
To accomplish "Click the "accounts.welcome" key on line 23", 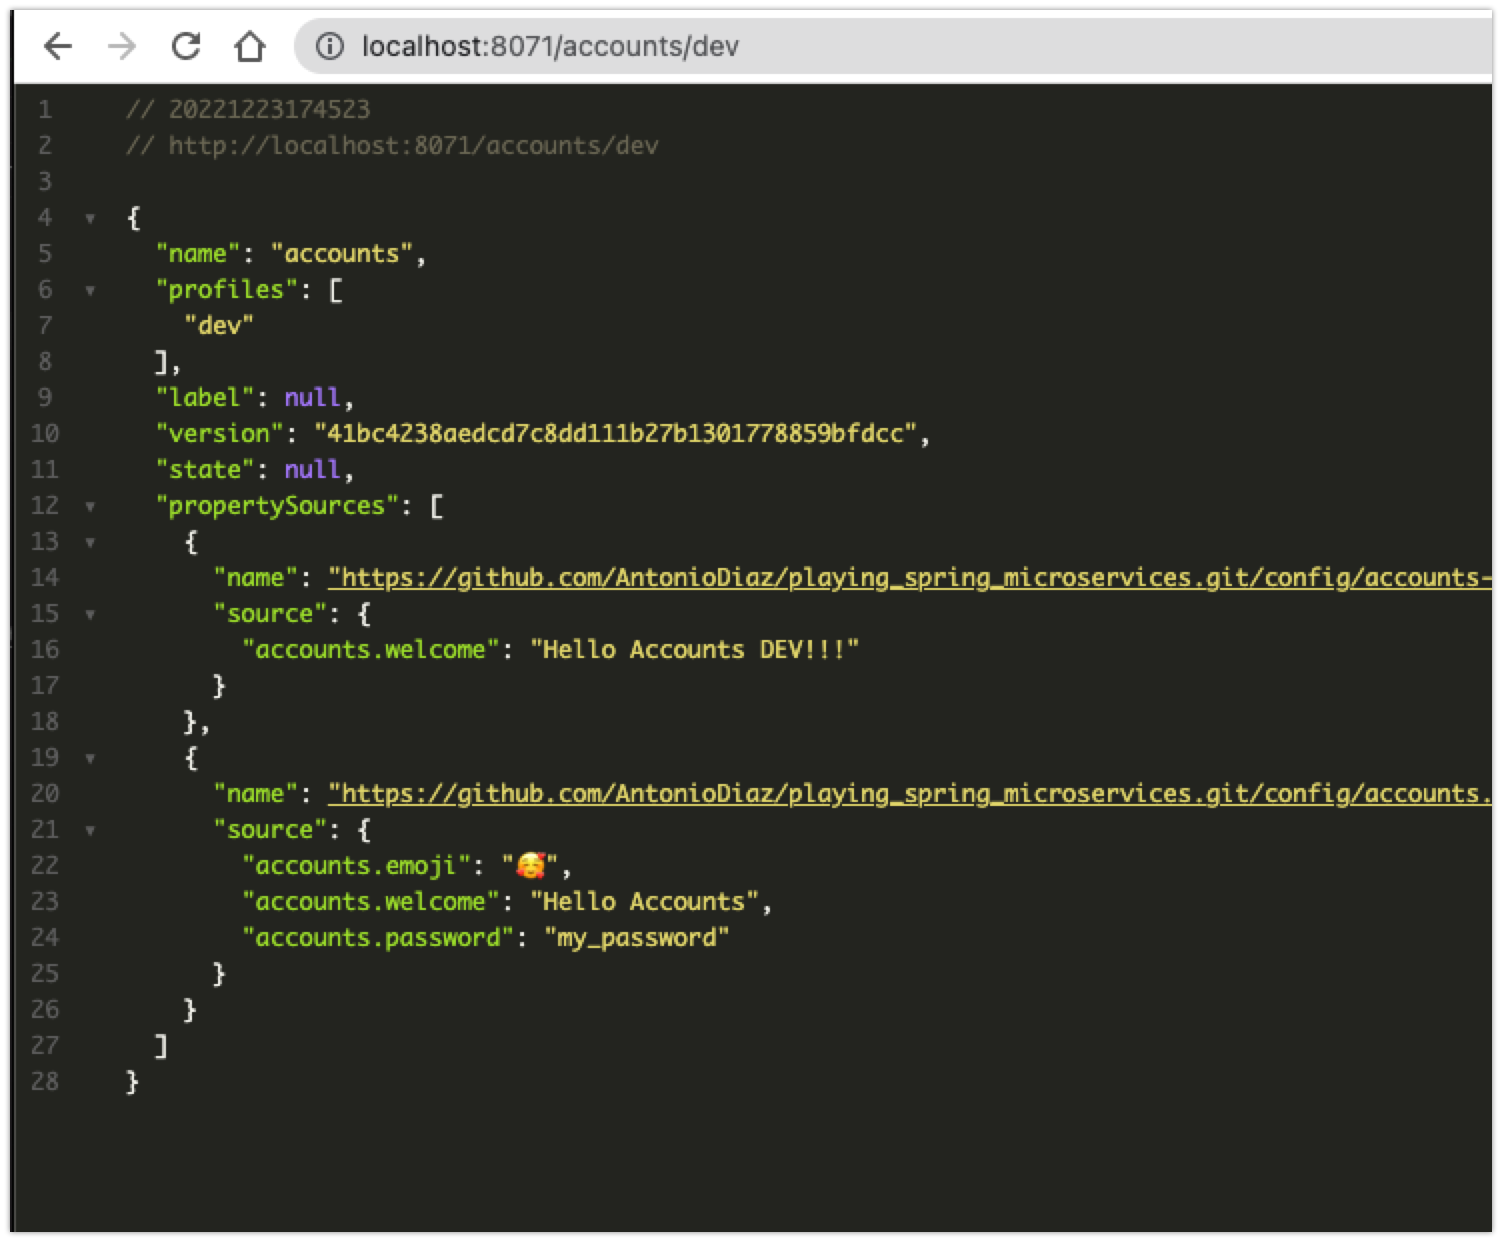I will [x=371, y=902].
